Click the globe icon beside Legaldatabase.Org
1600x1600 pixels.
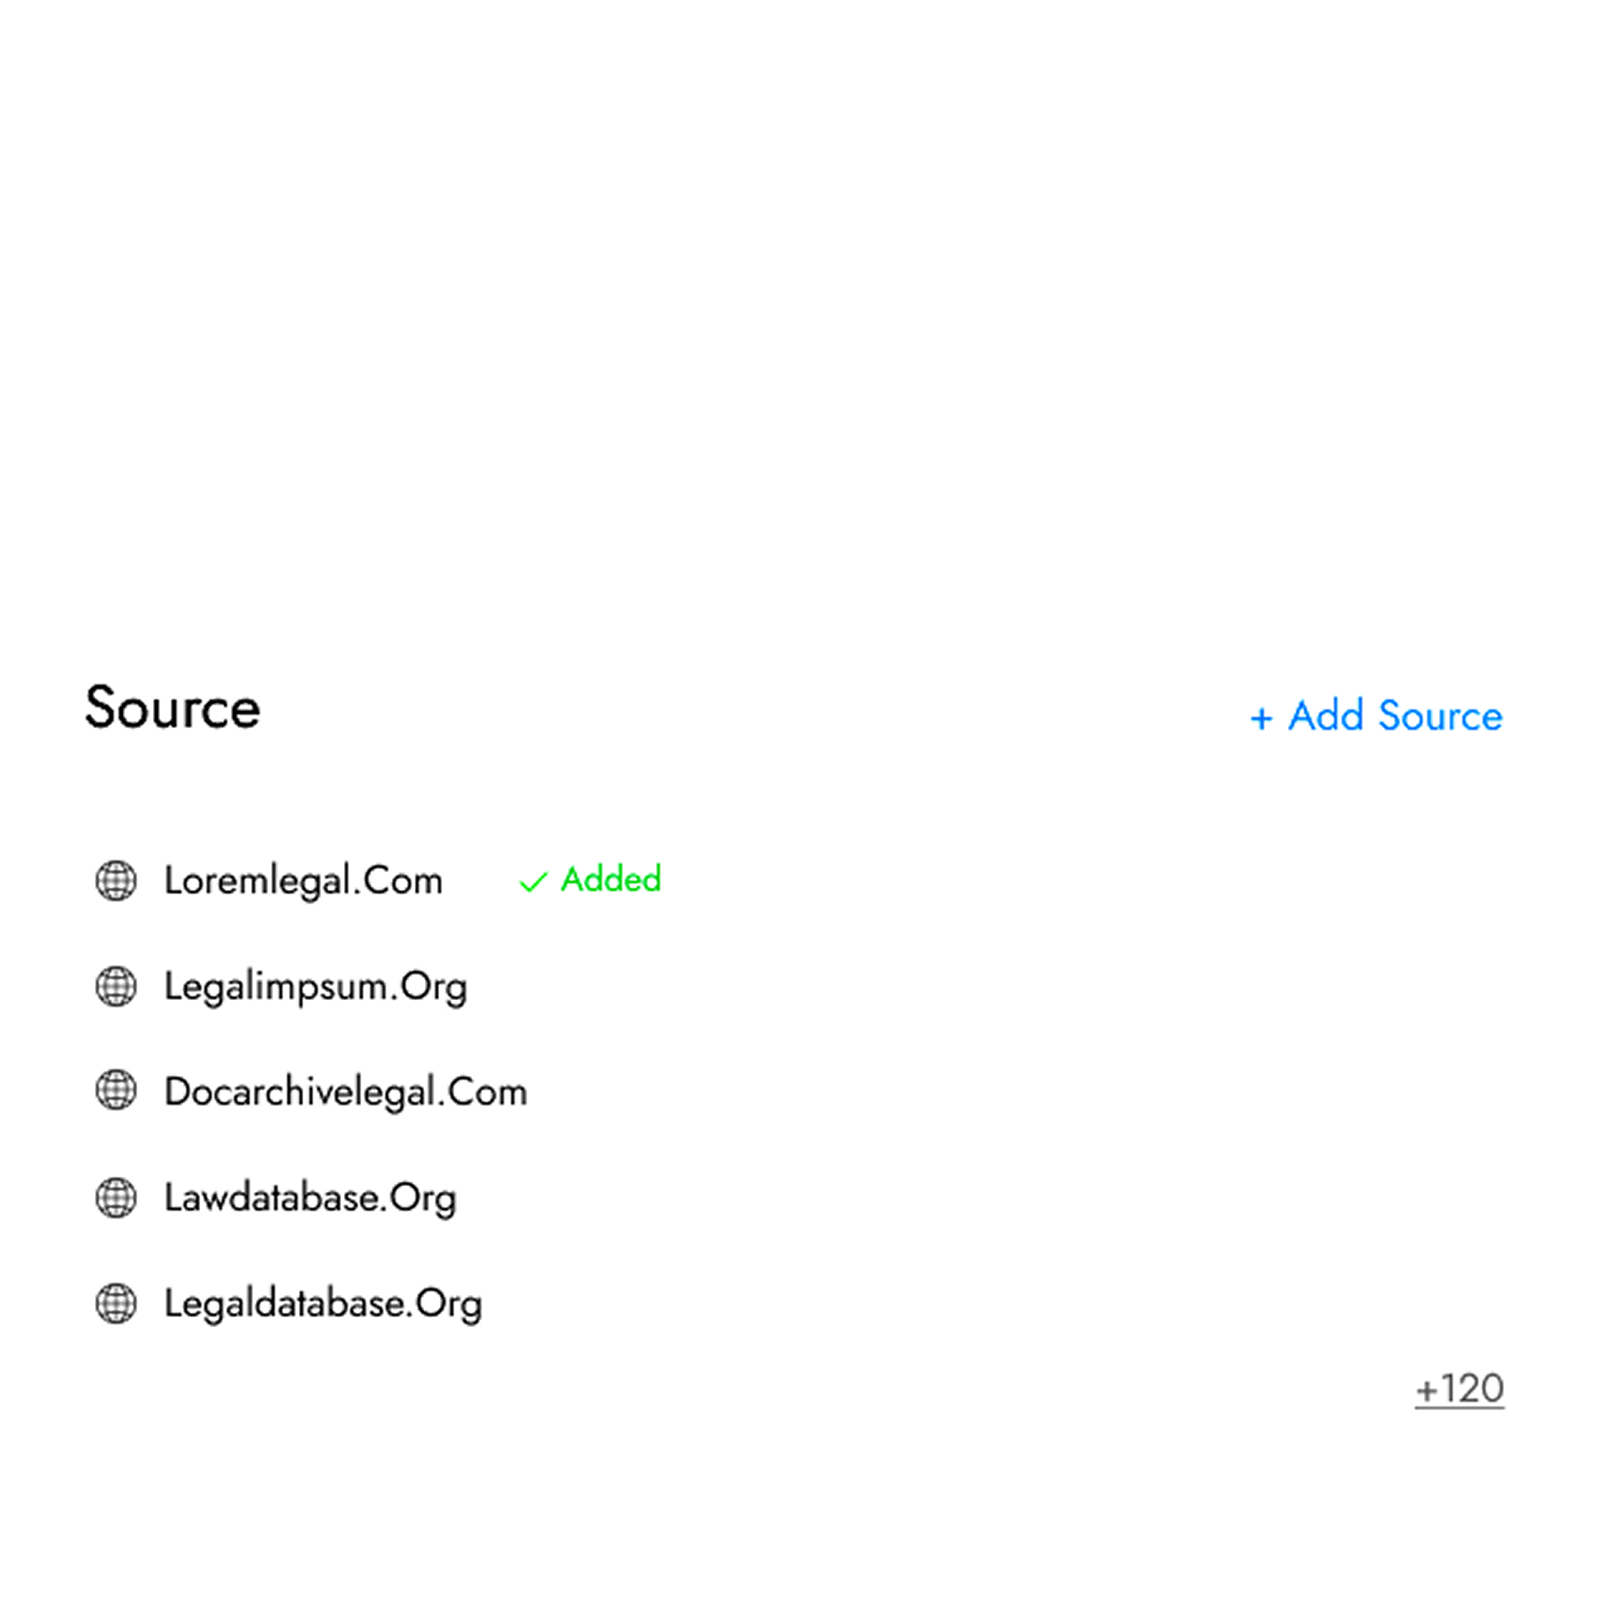[x=116, y=1303]
